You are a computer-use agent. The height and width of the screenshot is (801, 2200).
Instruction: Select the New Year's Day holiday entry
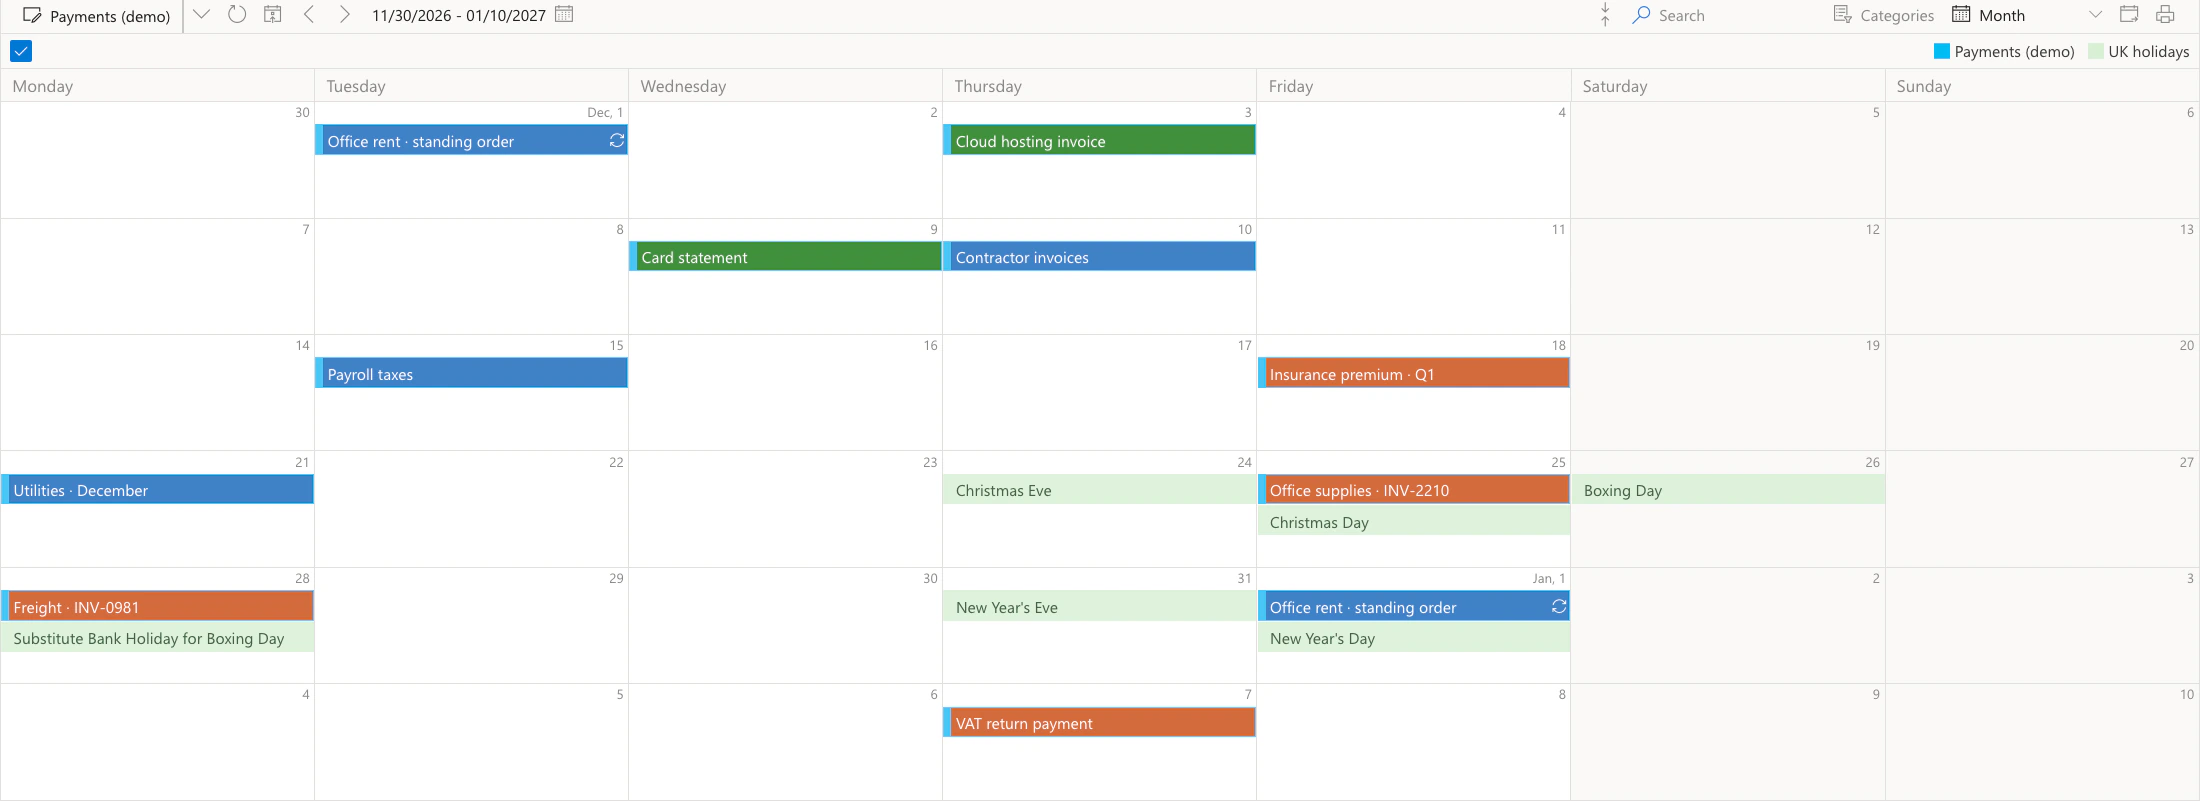[1413, 638]
